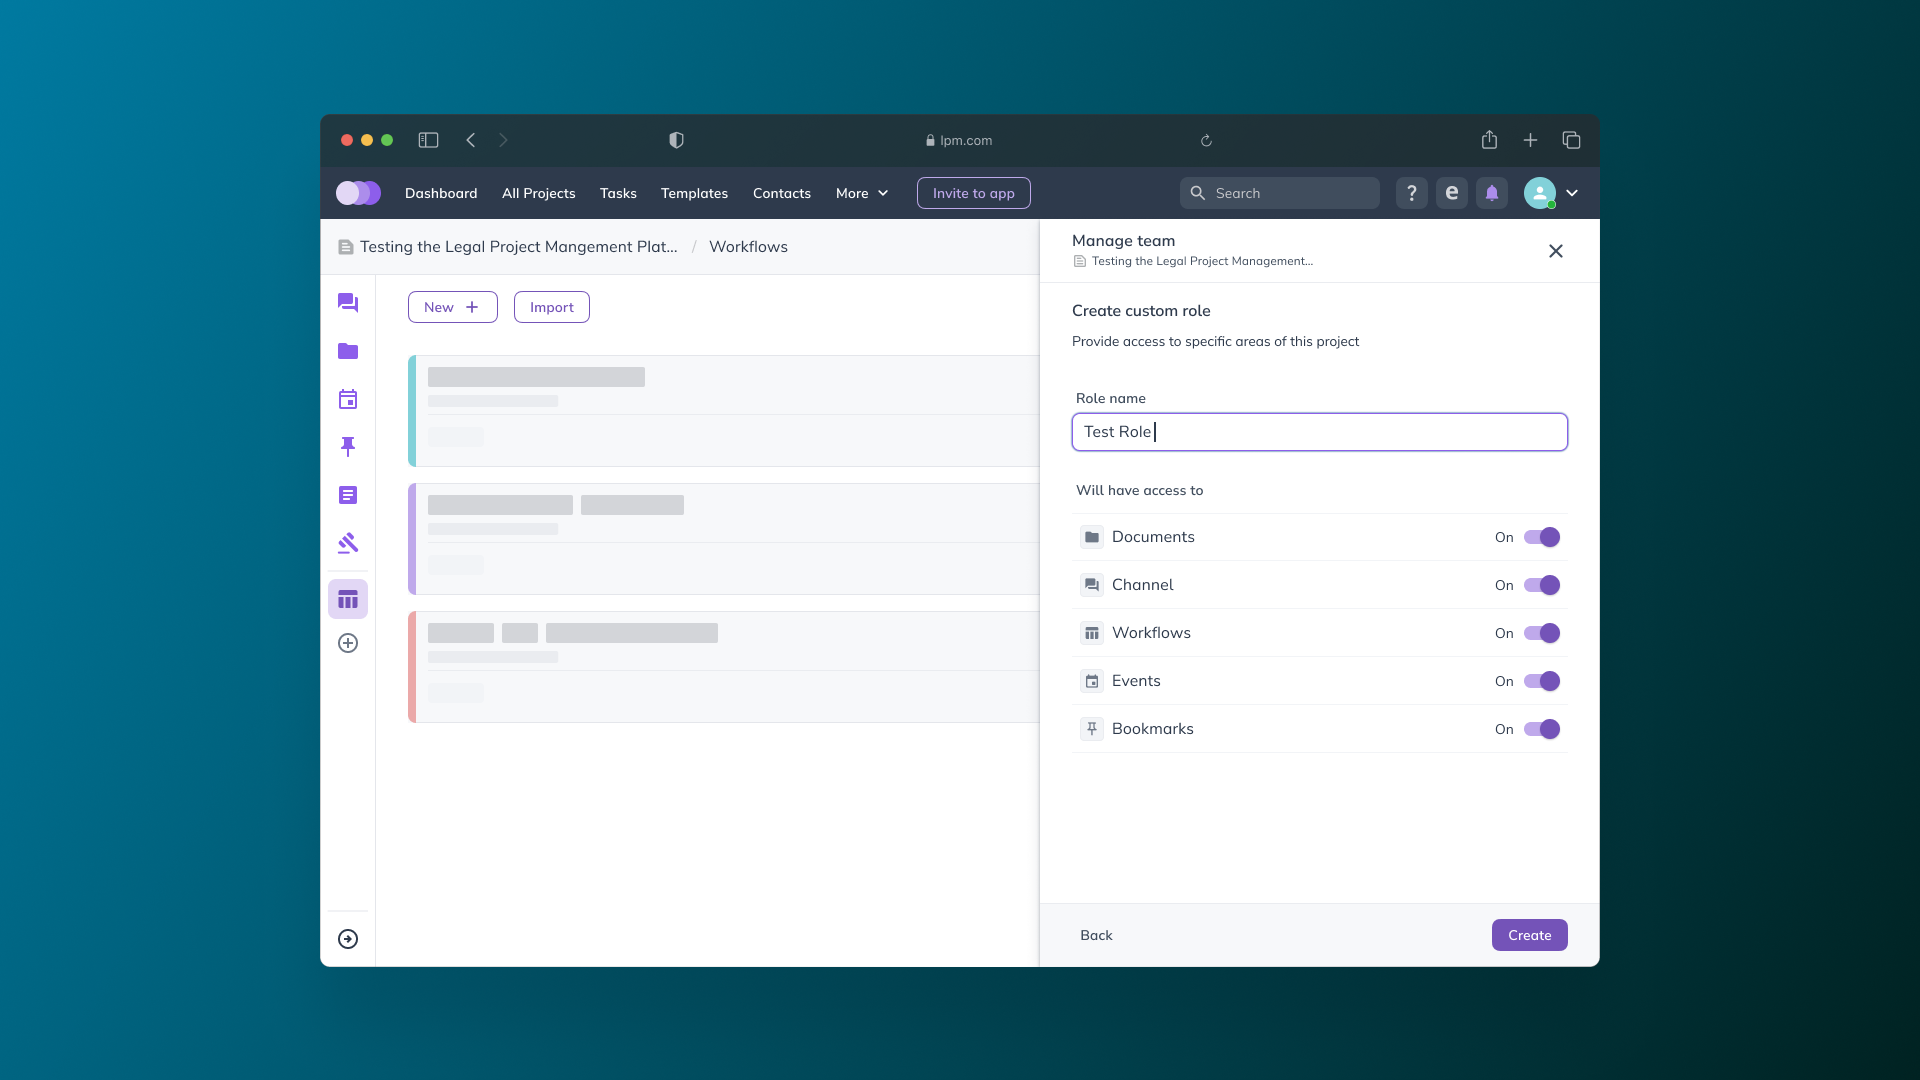Image resolution: width=1920 pixels, height=1080 pixels.
Task: Click the browser sidebar toggle icon
Action: click(x=428, y=140)
